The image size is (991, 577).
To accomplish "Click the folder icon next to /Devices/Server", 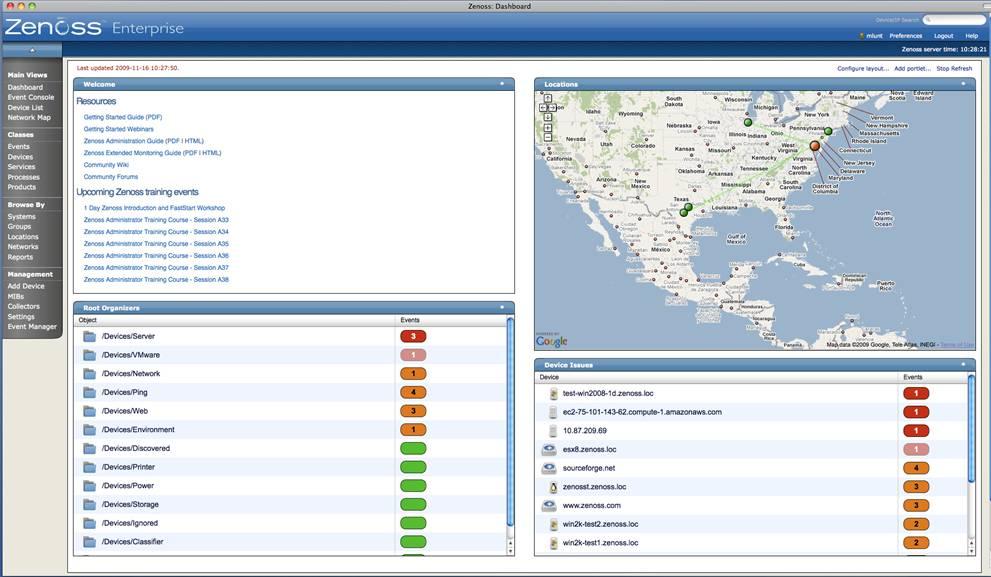I will (x=89, y=336).
